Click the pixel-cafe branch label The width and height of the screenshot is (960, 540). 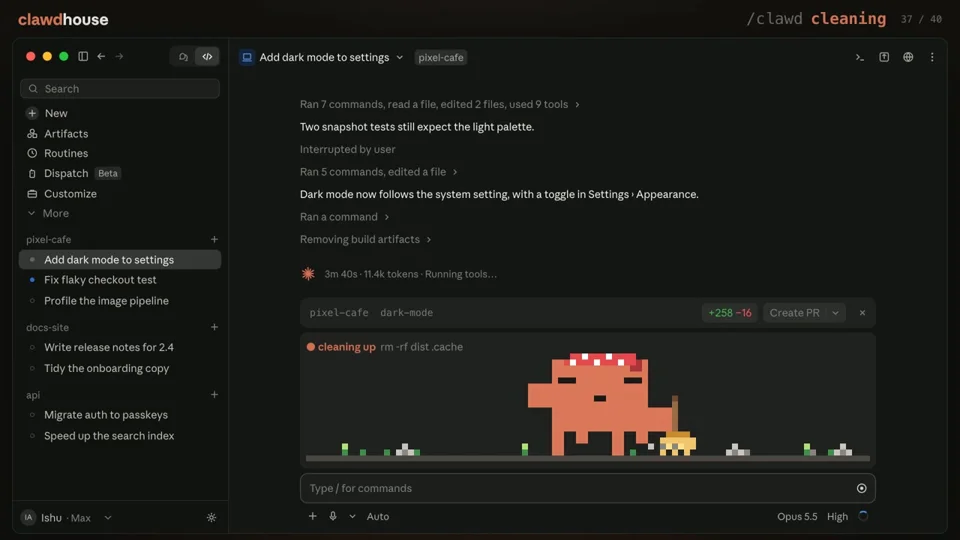(x=339, y=313)
